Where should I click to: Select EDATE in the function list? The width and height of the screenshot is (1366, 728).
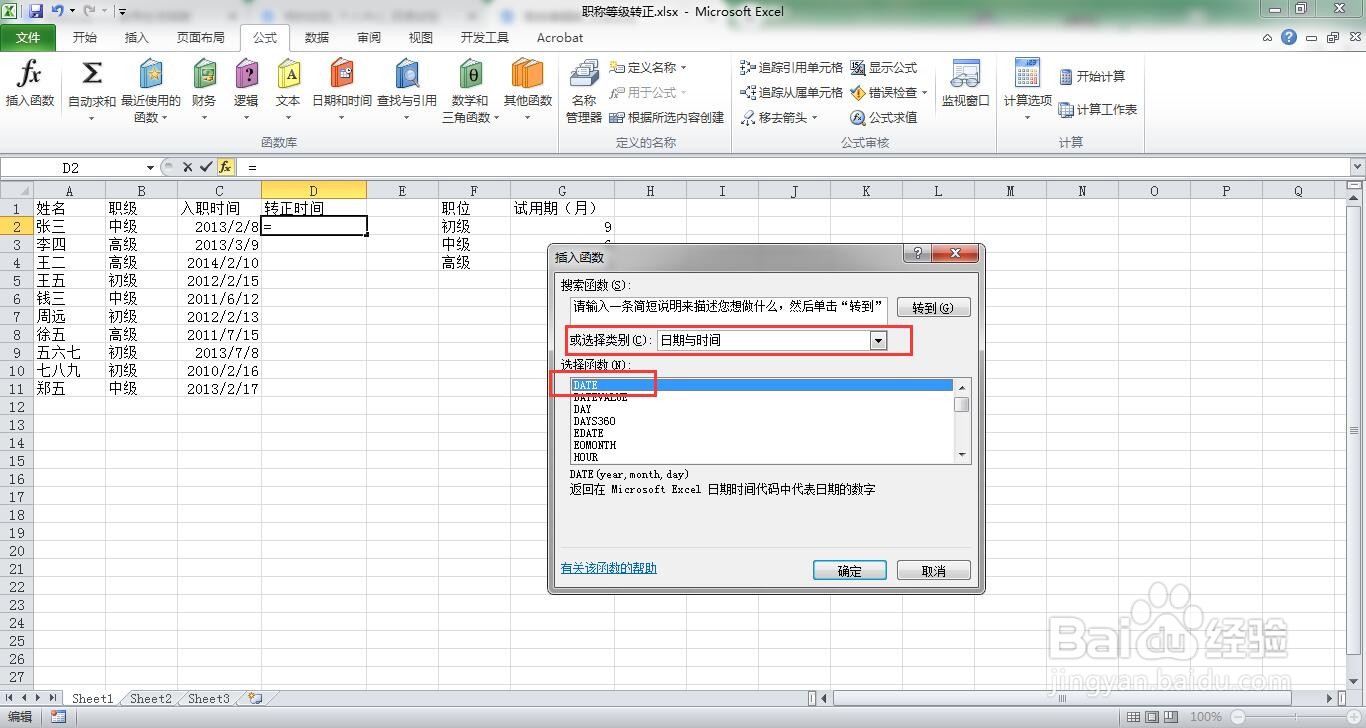762,433
